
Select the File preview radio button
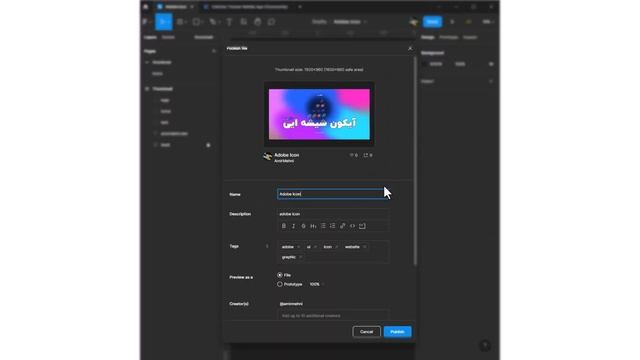pyautogui.click(x=280, y=275)
